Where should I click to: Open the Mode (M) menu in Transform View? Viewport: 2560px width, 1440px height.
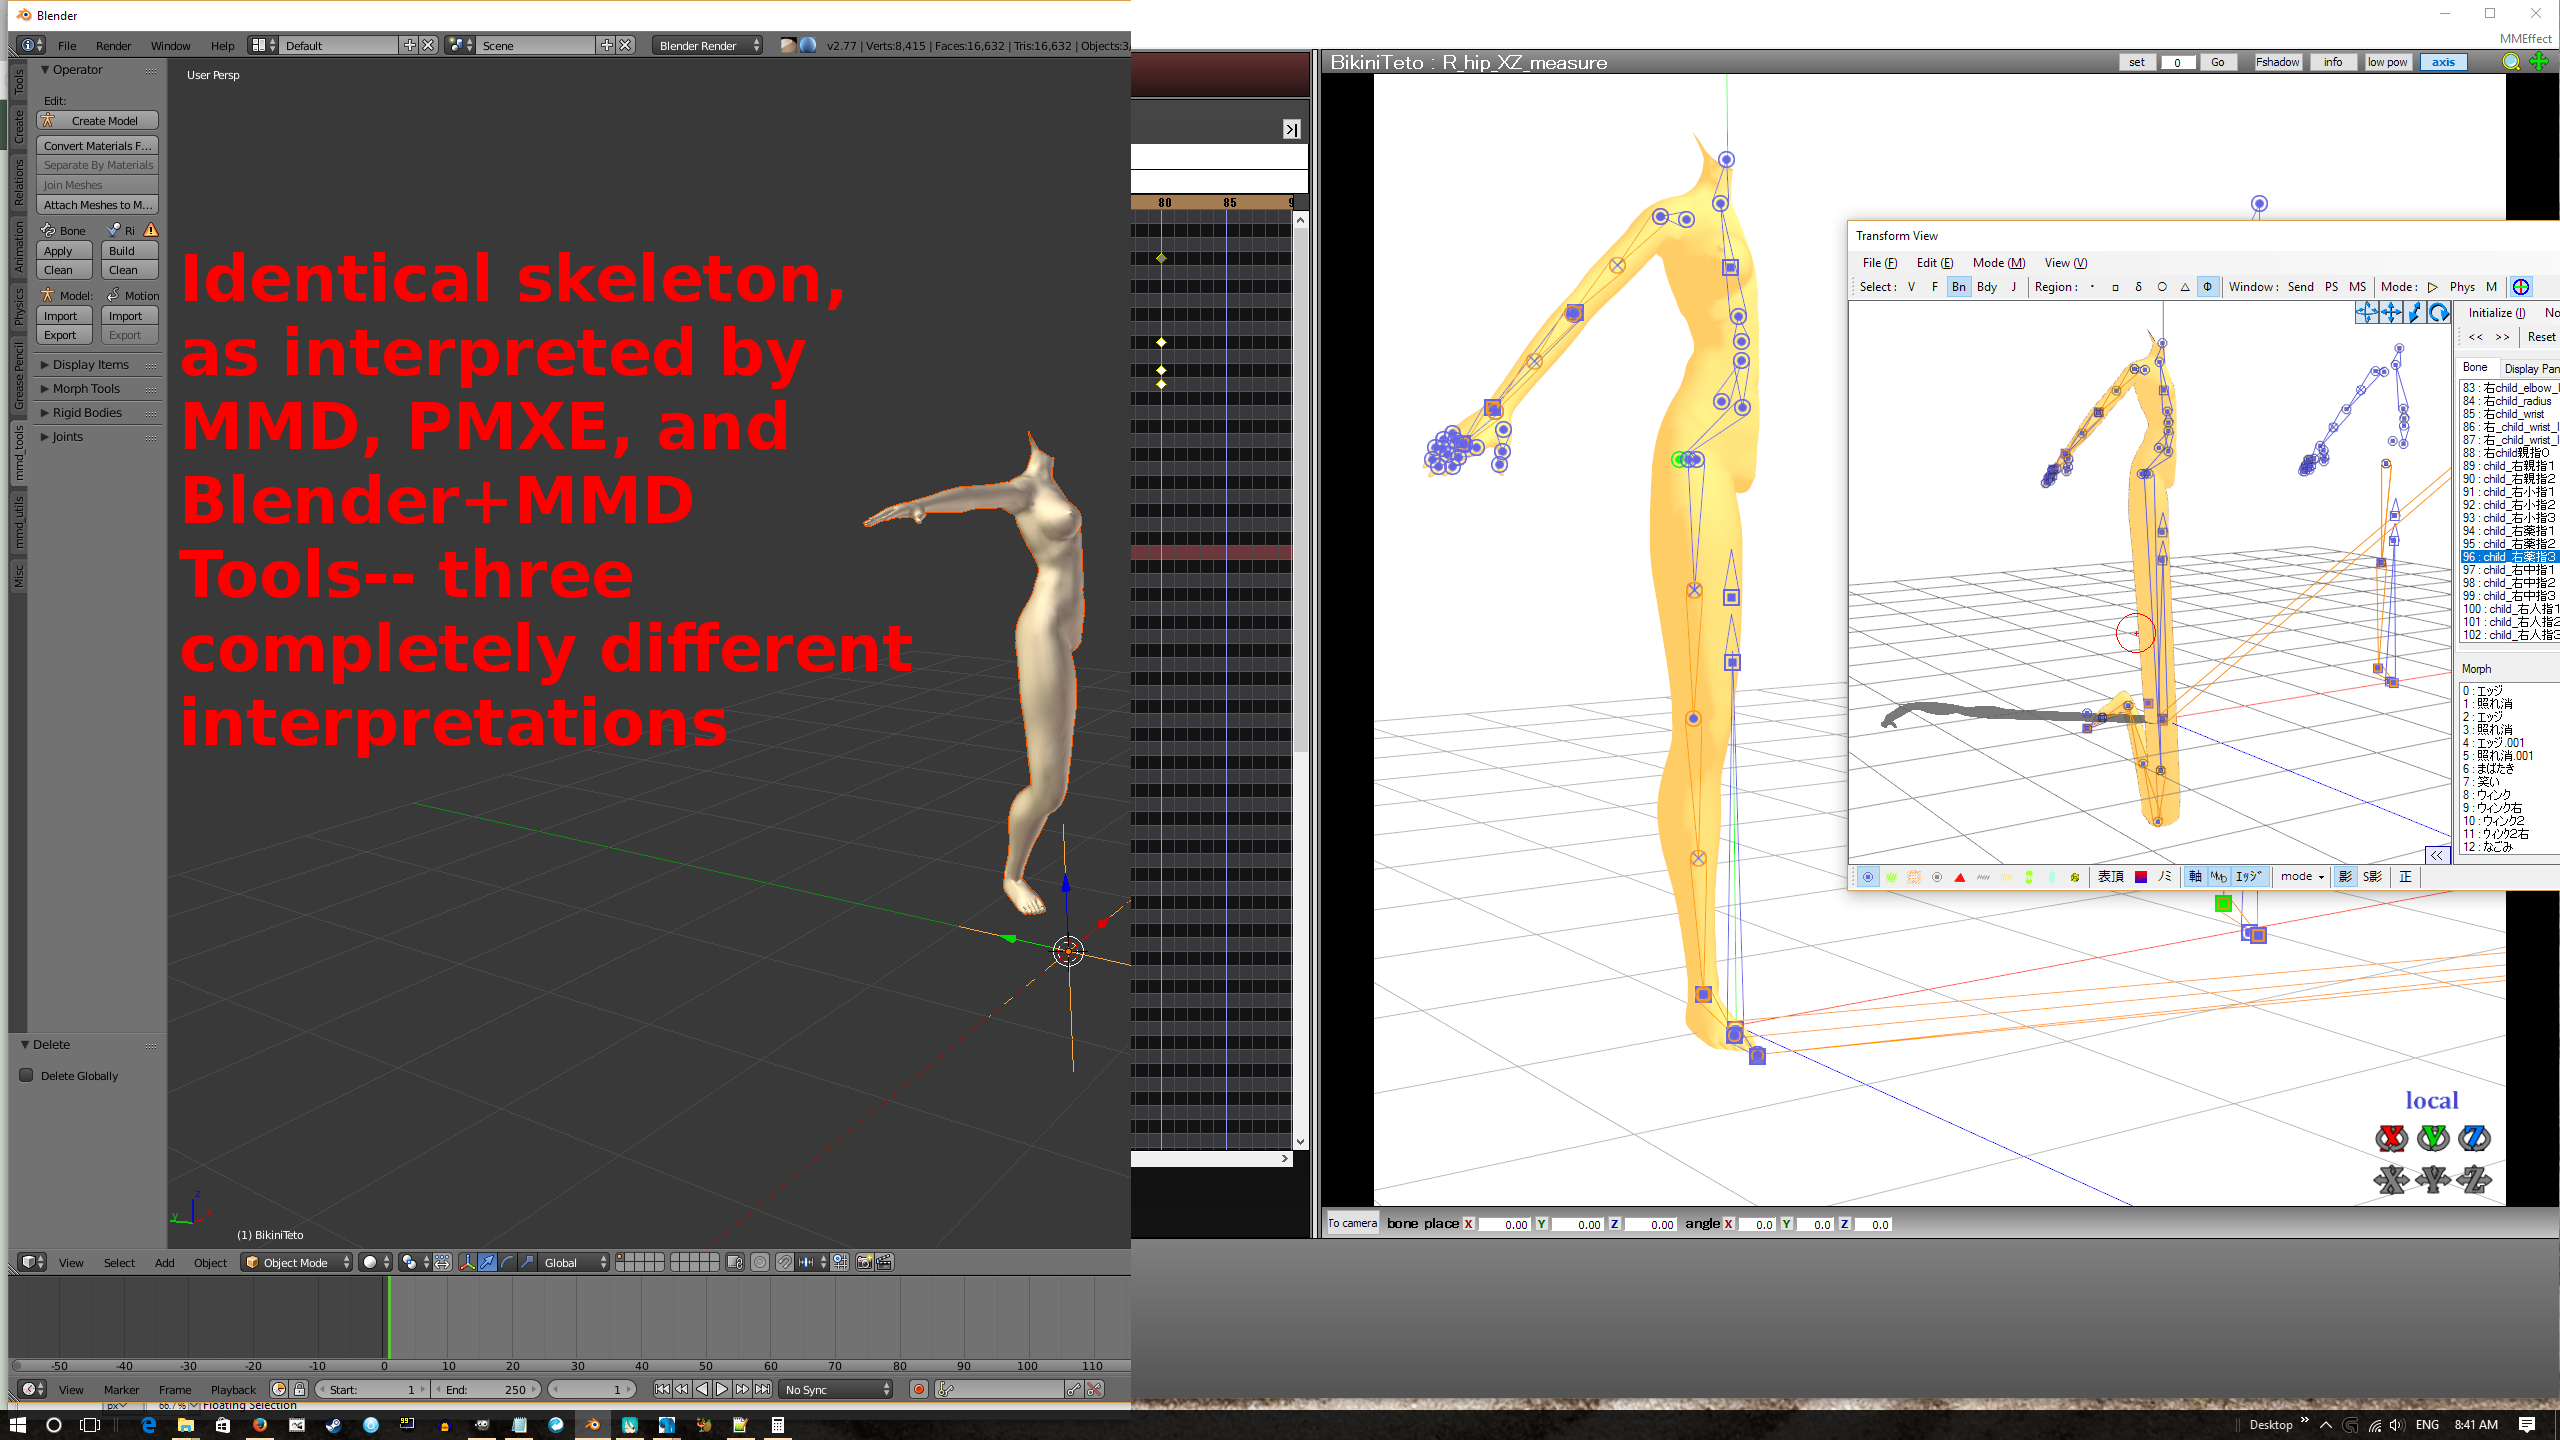point(1998,263)
